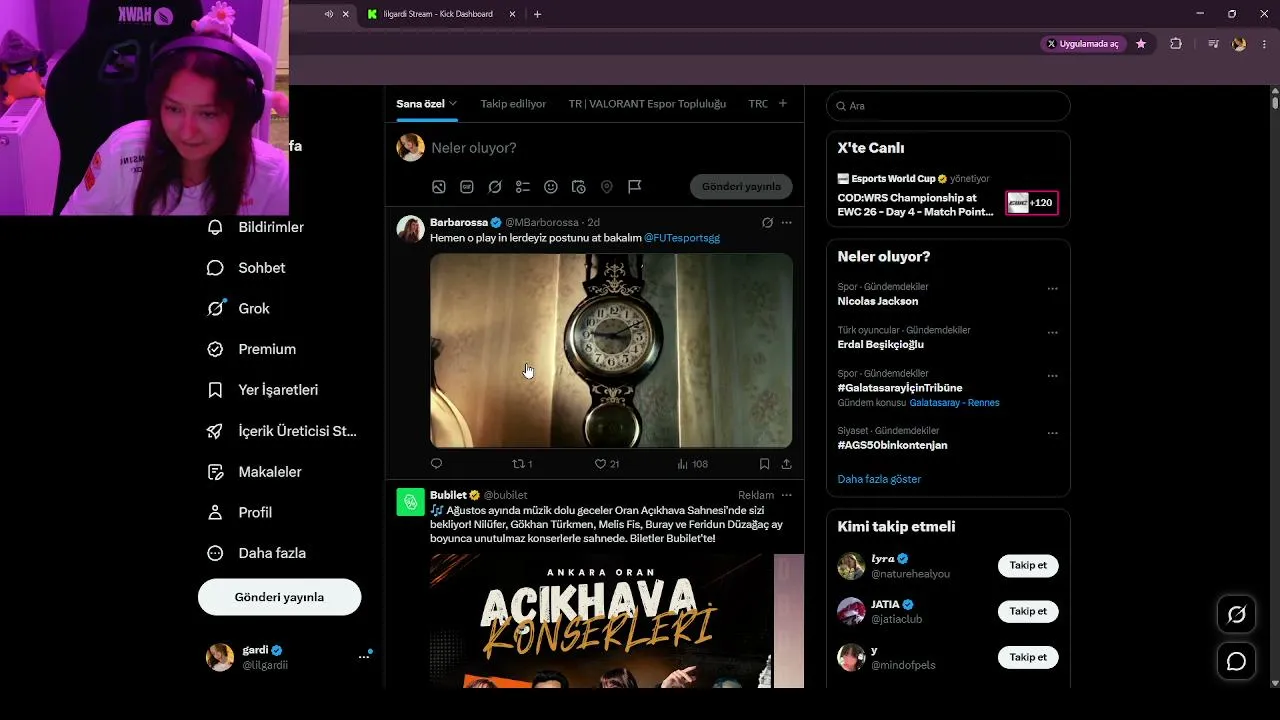This screenshot has height=720, width=1280.
Task: Open more options on Bubilet ad
Action: 786,495
